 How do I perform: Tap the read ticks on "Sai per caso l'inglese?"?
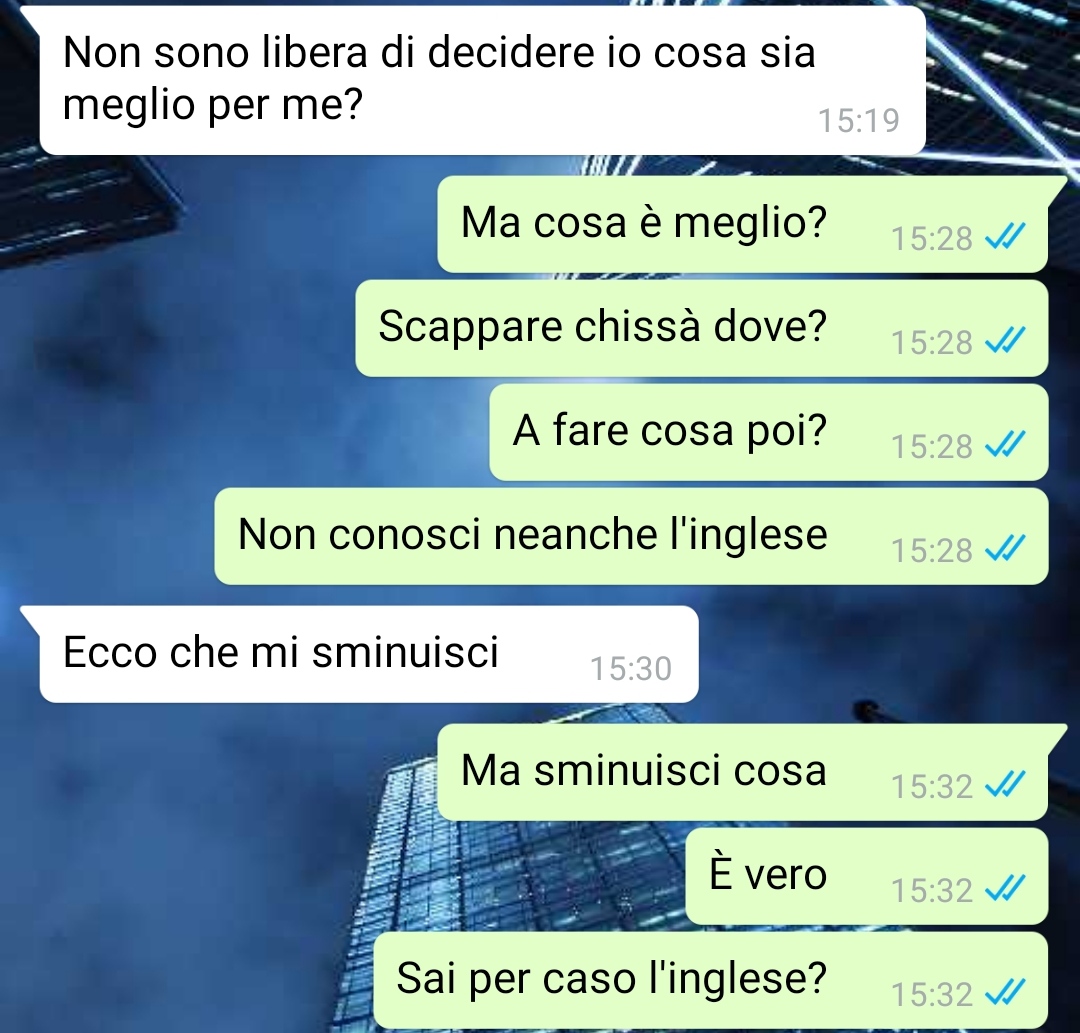click(x=1006, y=993)
